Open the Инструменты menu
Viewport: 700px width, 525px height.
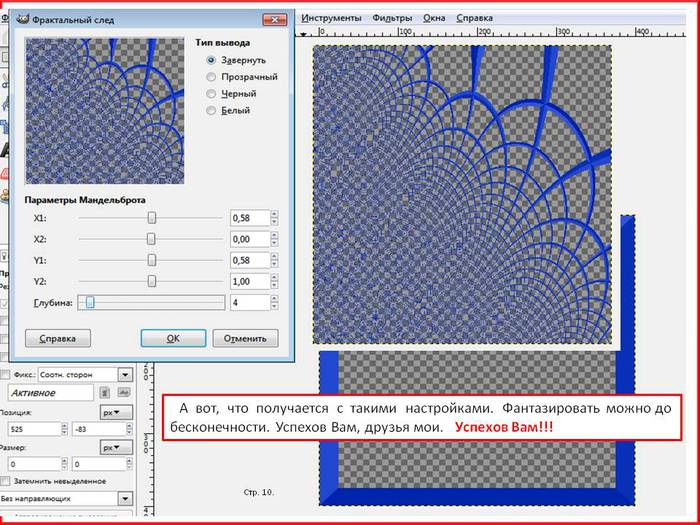point(331,18)
